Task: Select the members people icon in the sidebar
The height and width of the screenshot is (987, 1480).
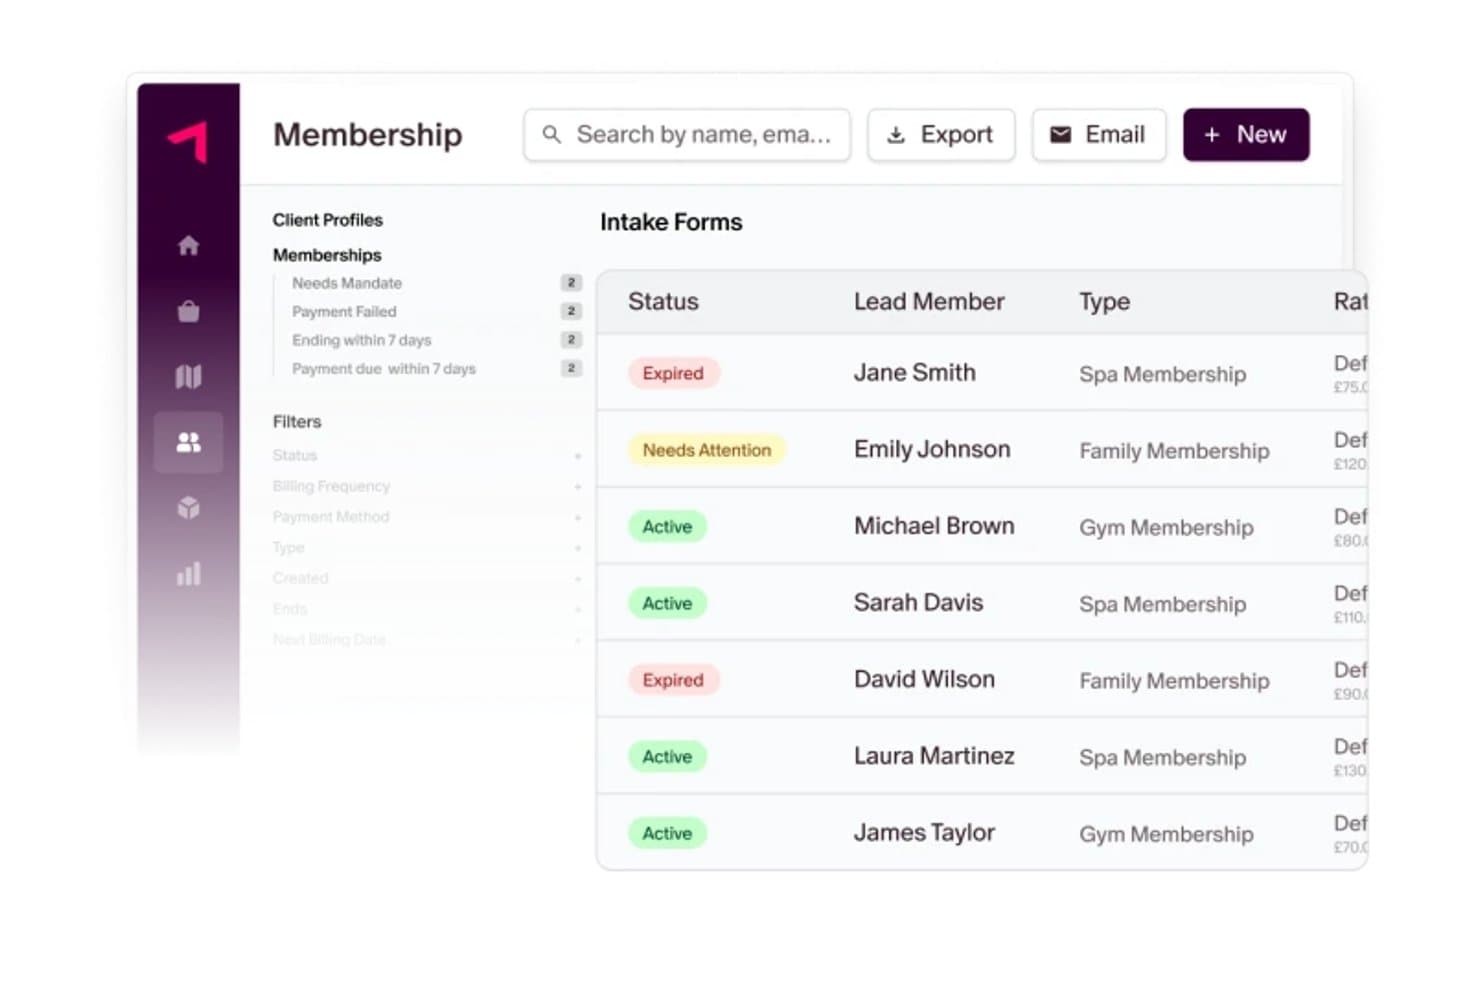Action: [x=188, y=442]
